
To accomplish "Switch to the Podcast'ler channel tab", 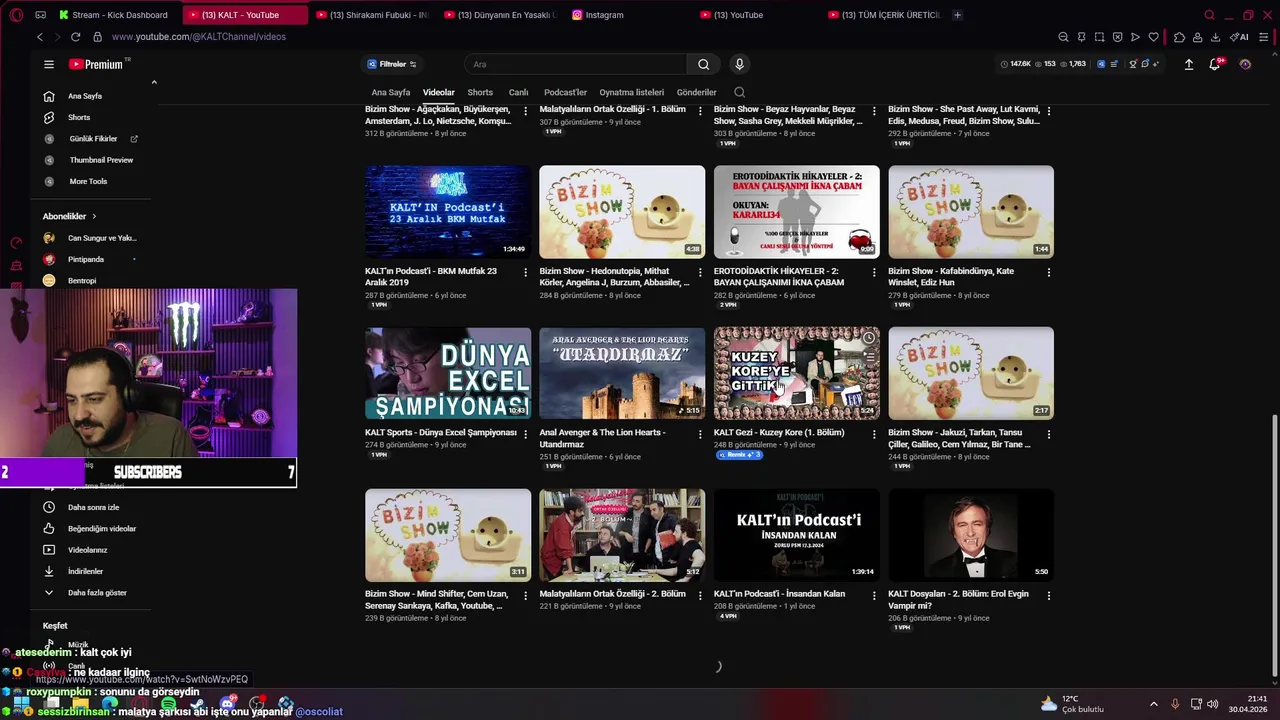I will pyautogui.click(x=565, y=92).
